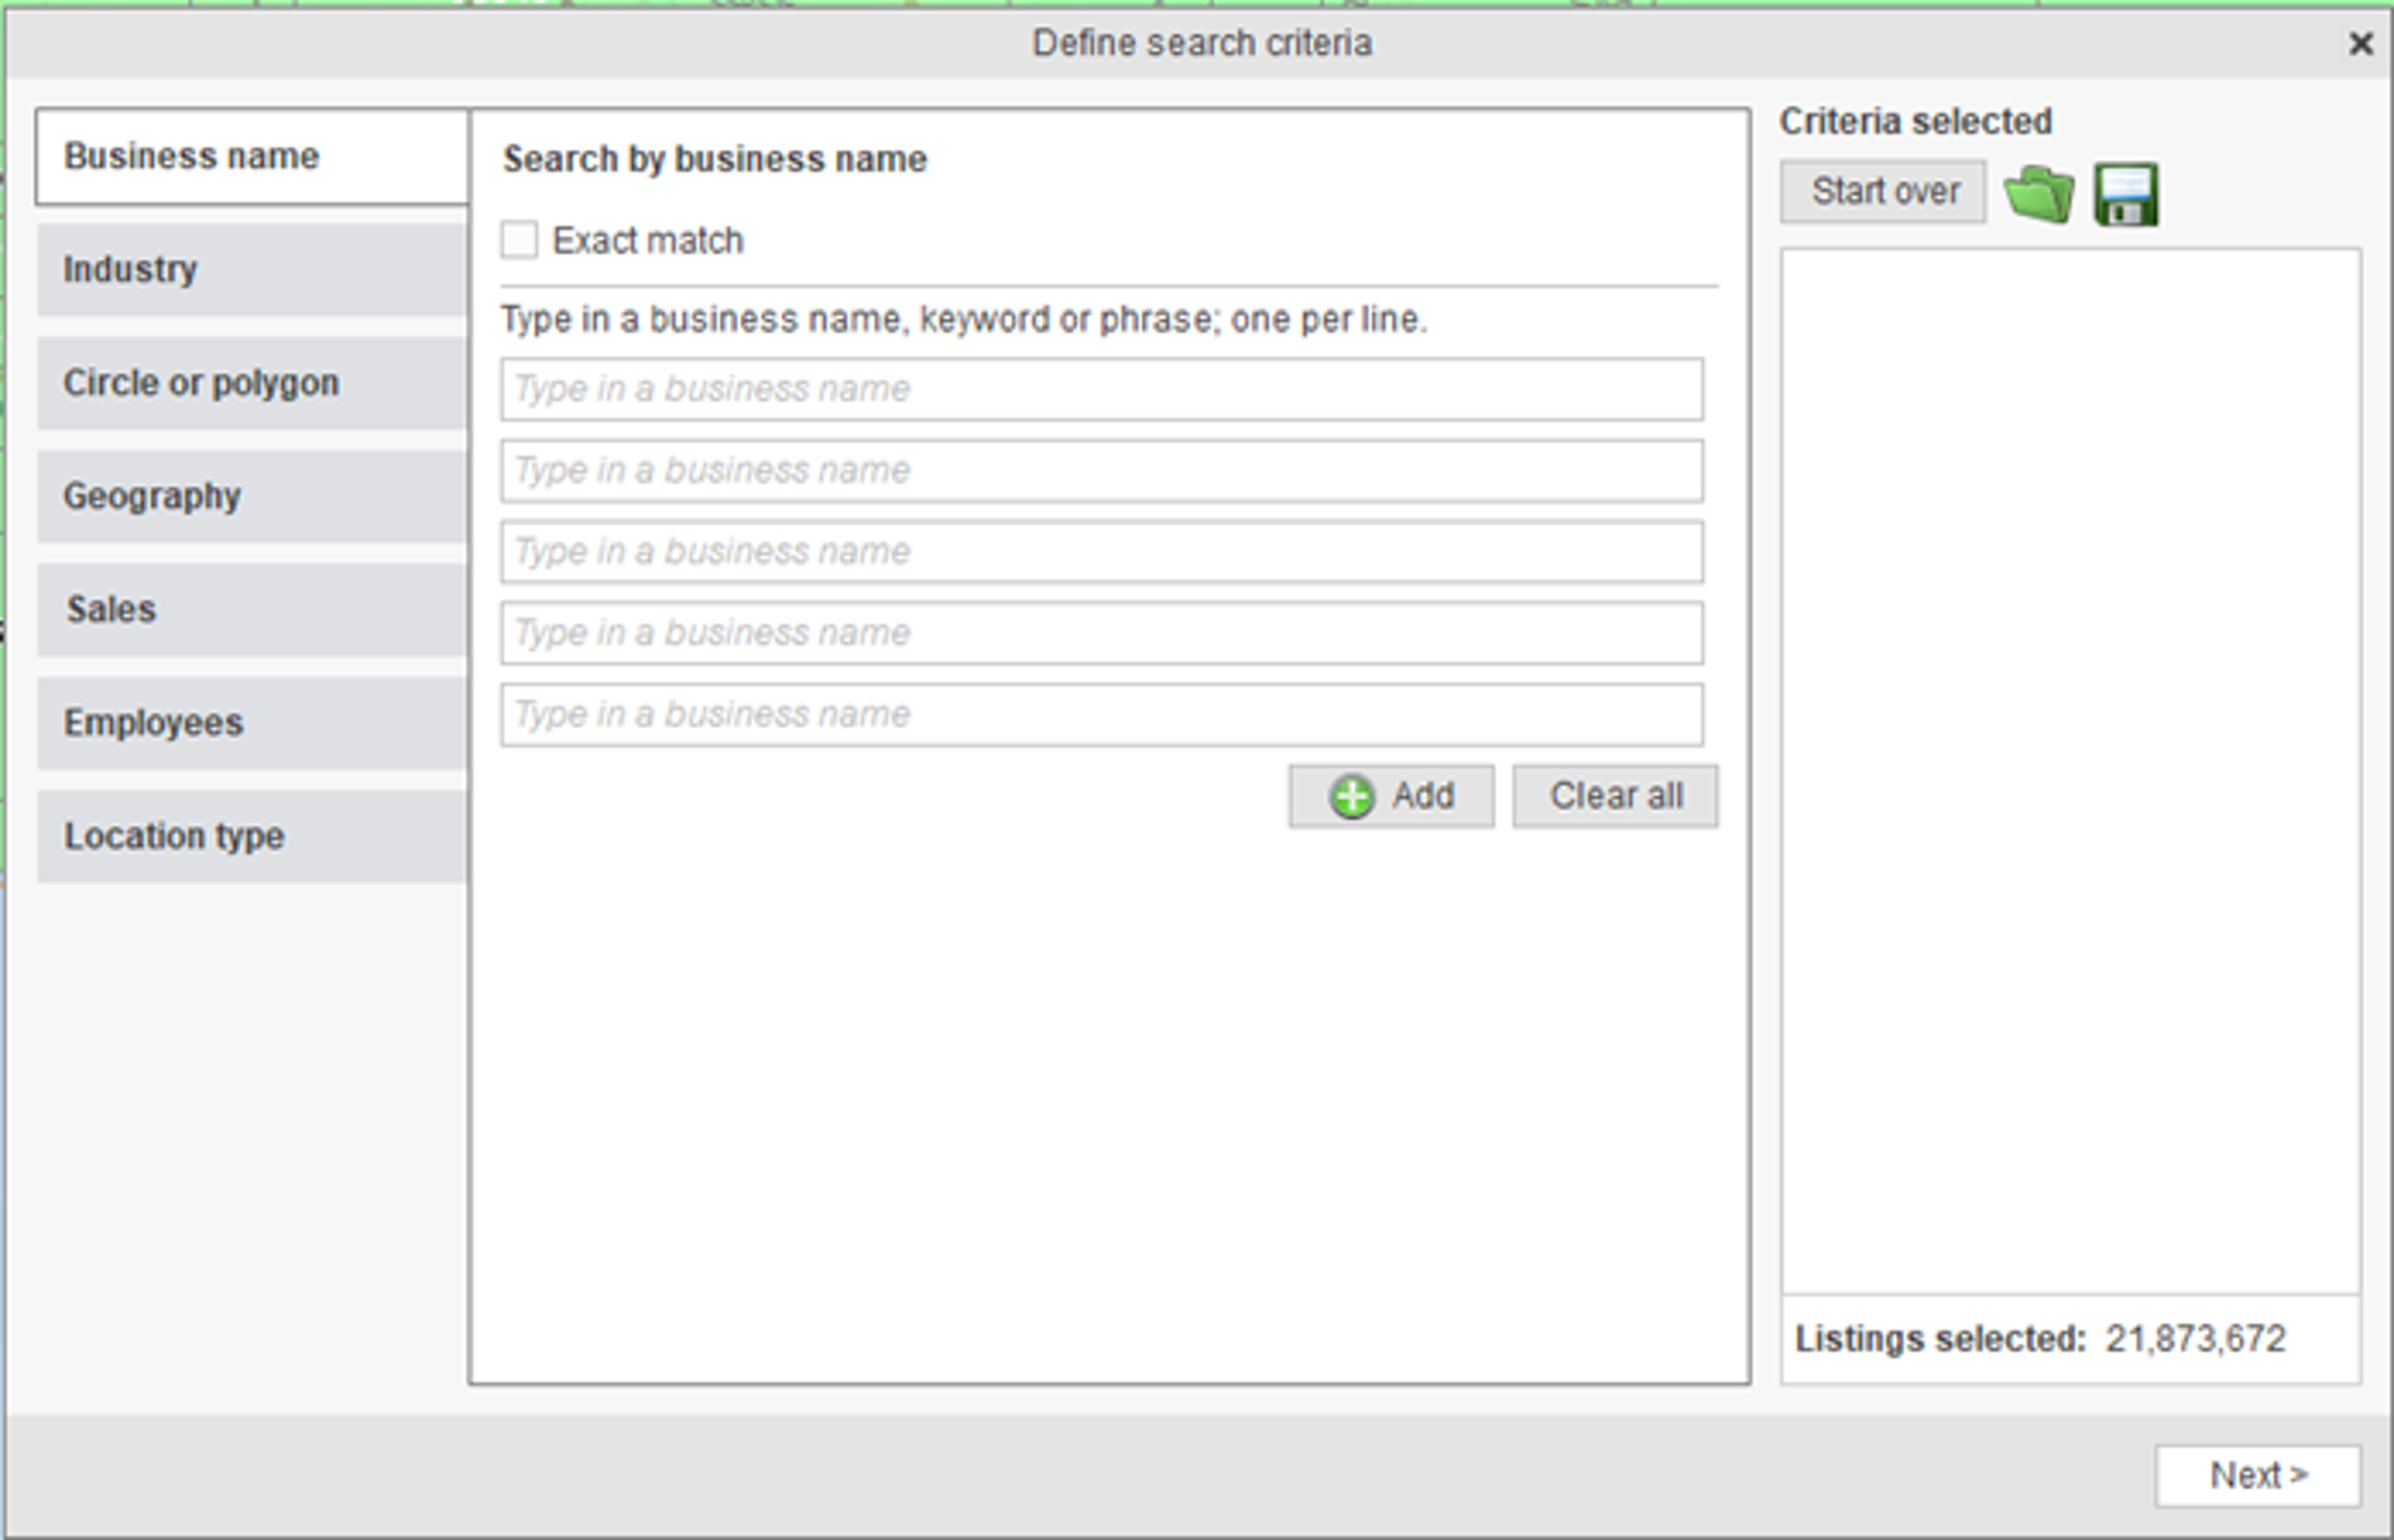Enable the Exact match checkbox
The height and width of the screenshot is (1540, 2394).
[x=520, y=239]
